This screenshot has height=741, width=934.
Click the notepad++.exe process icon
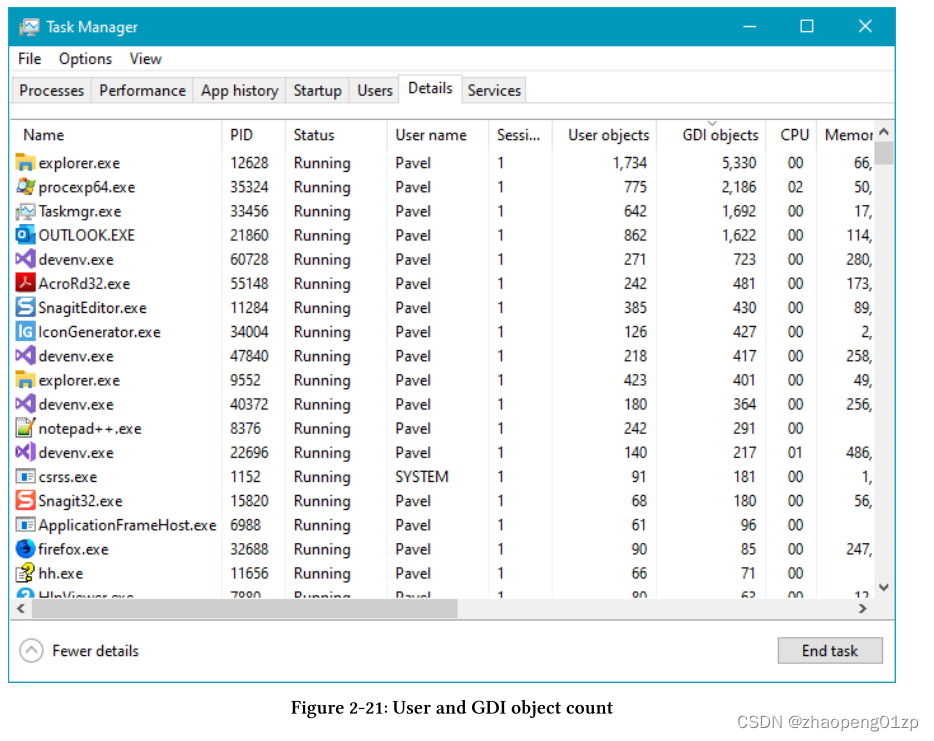[25, 428]
